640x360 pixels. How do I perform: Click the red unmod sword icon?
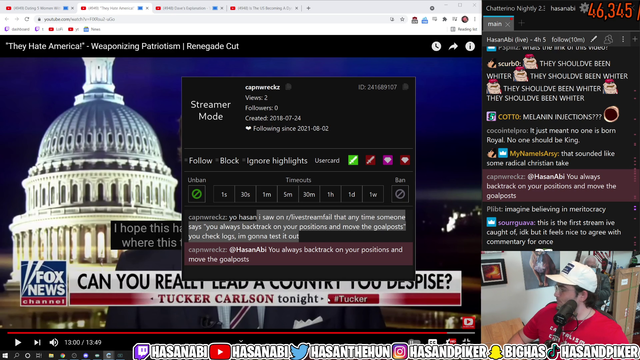[370, 160]
